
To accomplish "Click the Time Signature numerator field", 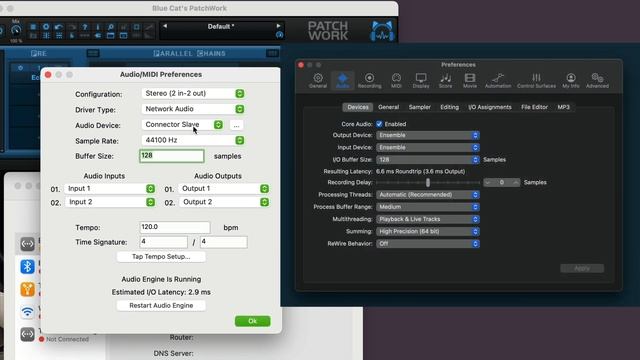I will (x=163, y=242).
